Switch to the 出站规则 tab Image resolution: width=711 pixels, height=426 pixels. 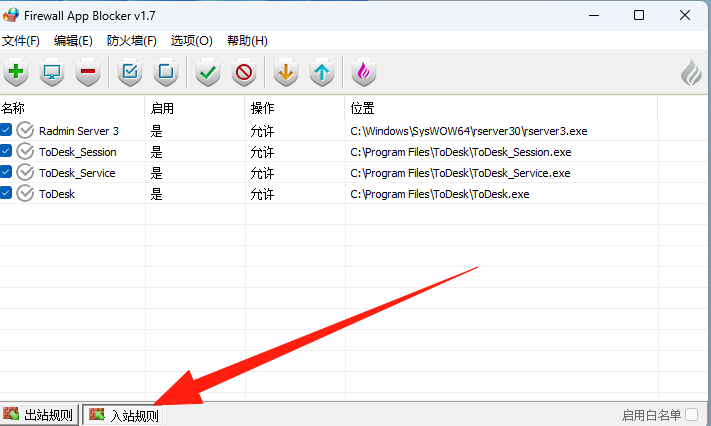coord(39,415)
